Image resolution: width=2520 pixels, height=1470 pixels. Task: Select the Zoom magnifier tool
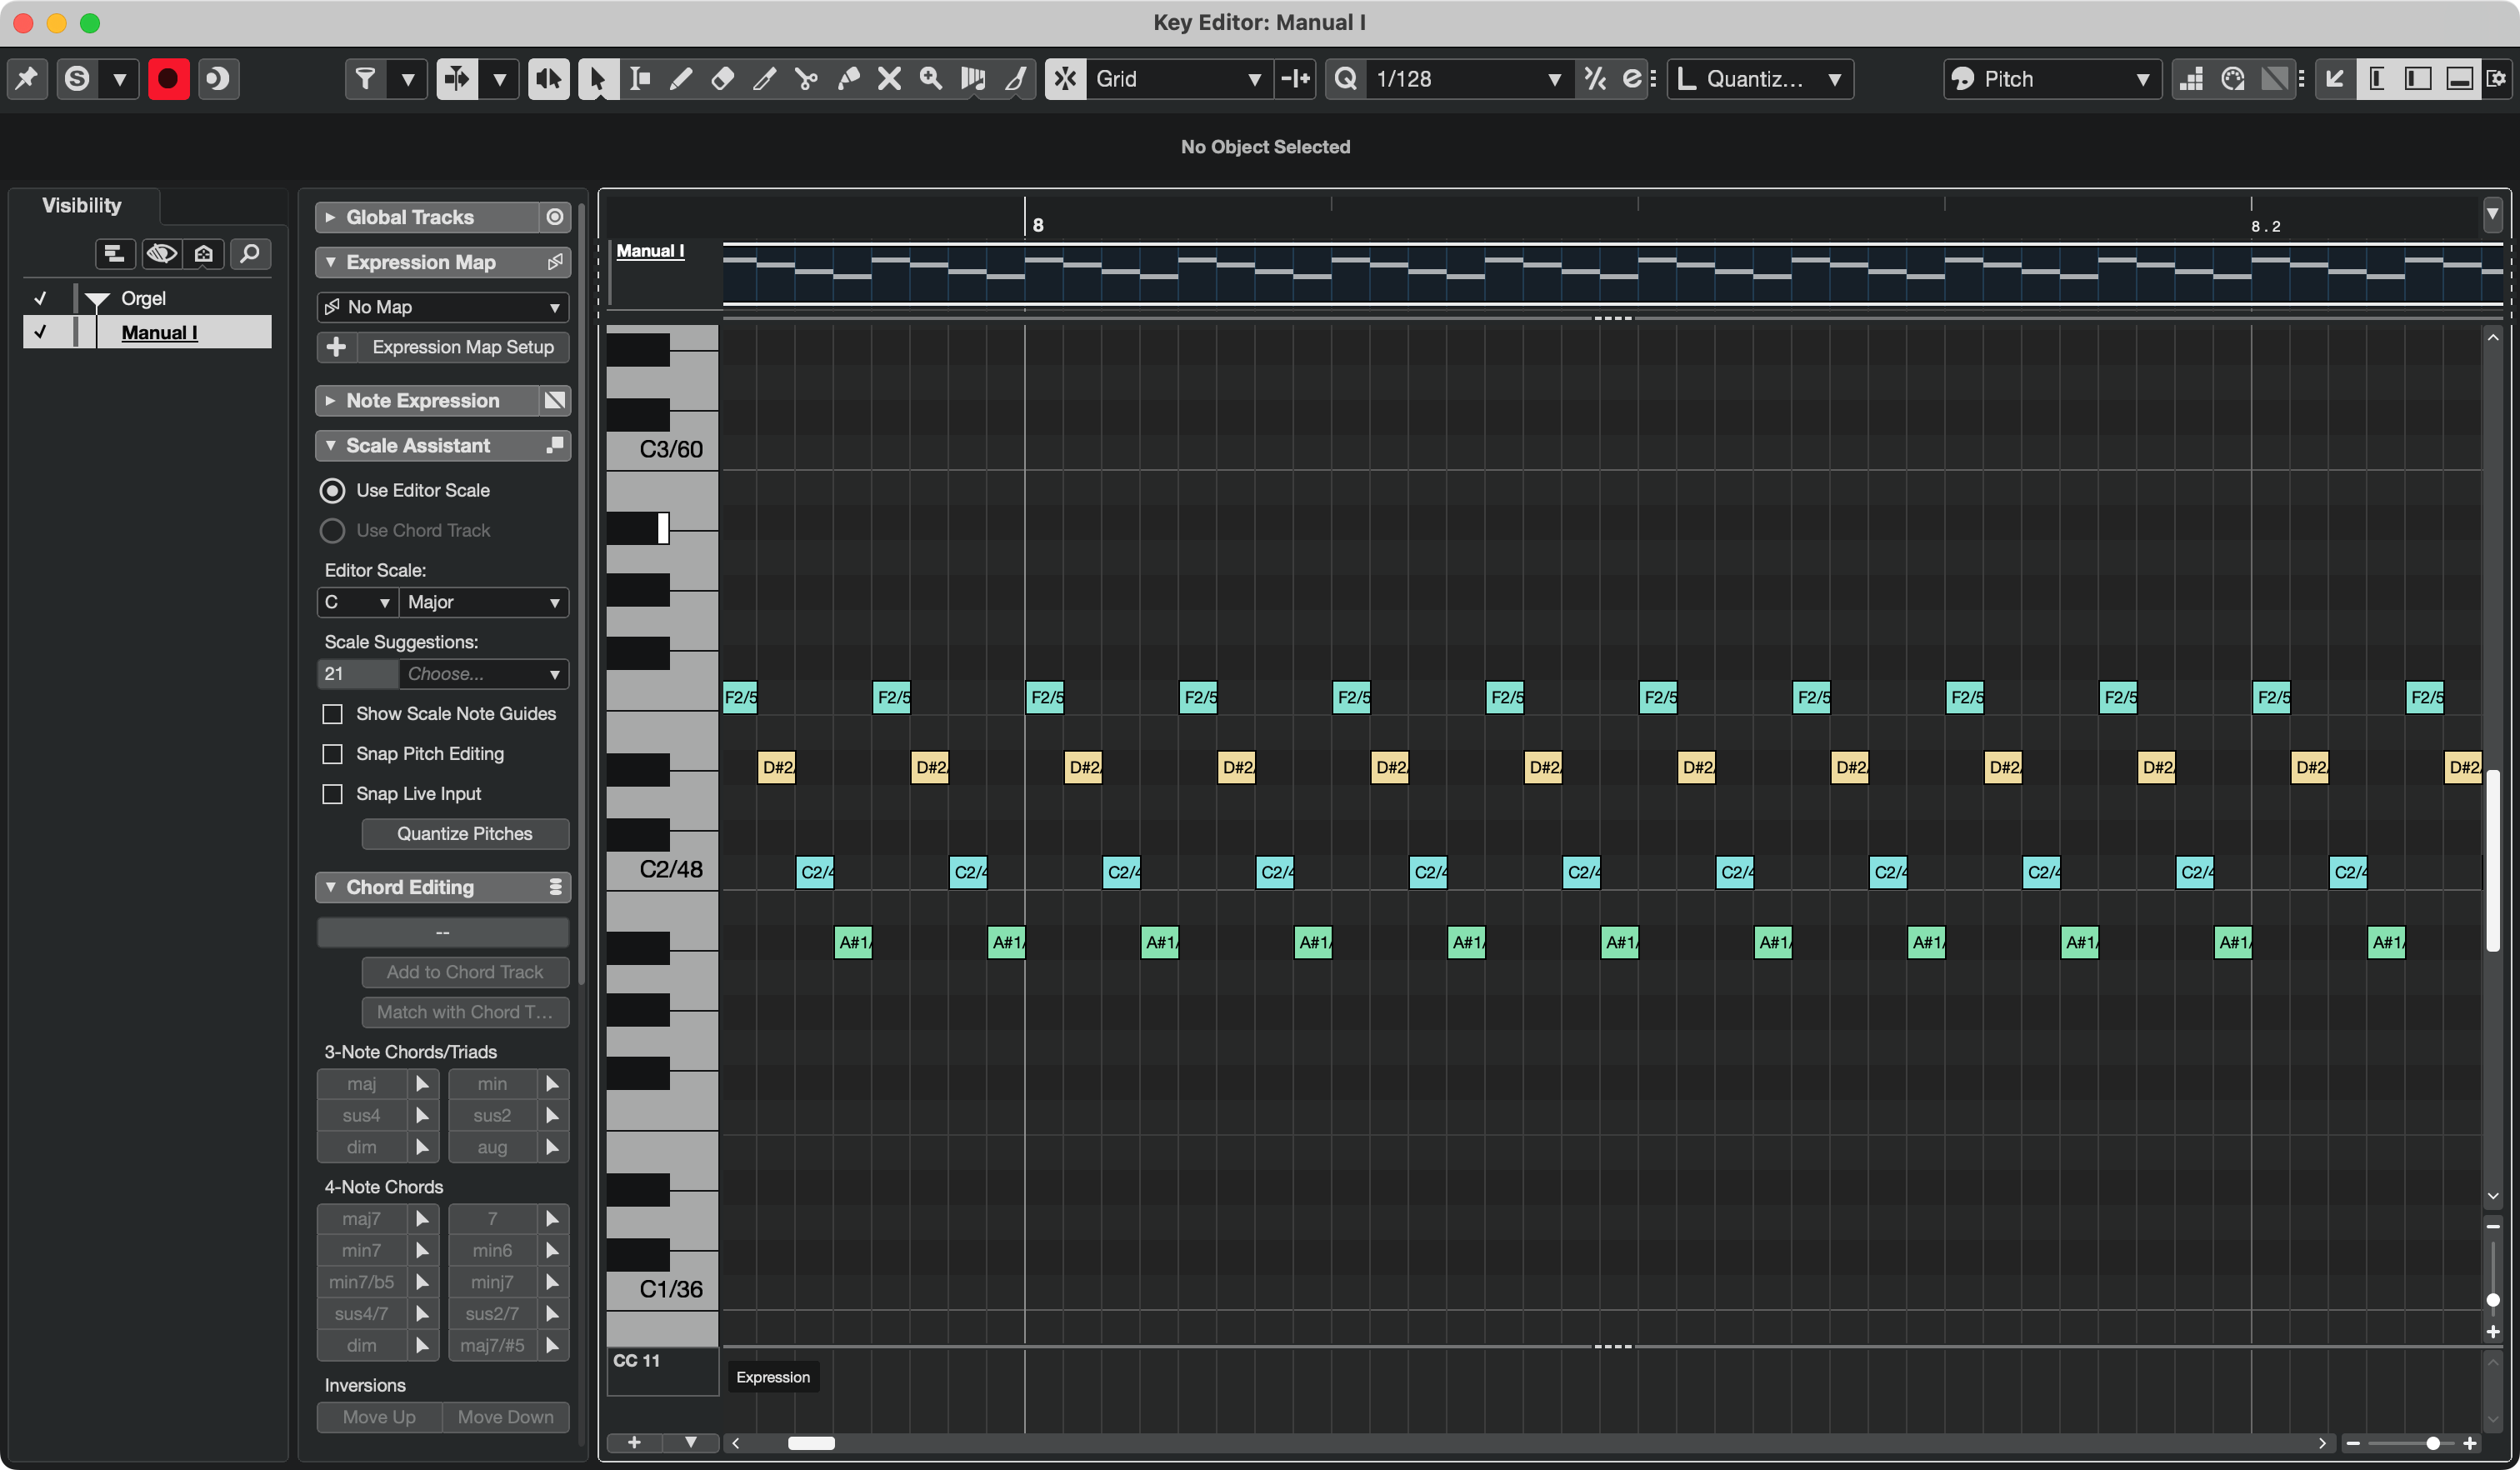(931, 79)
